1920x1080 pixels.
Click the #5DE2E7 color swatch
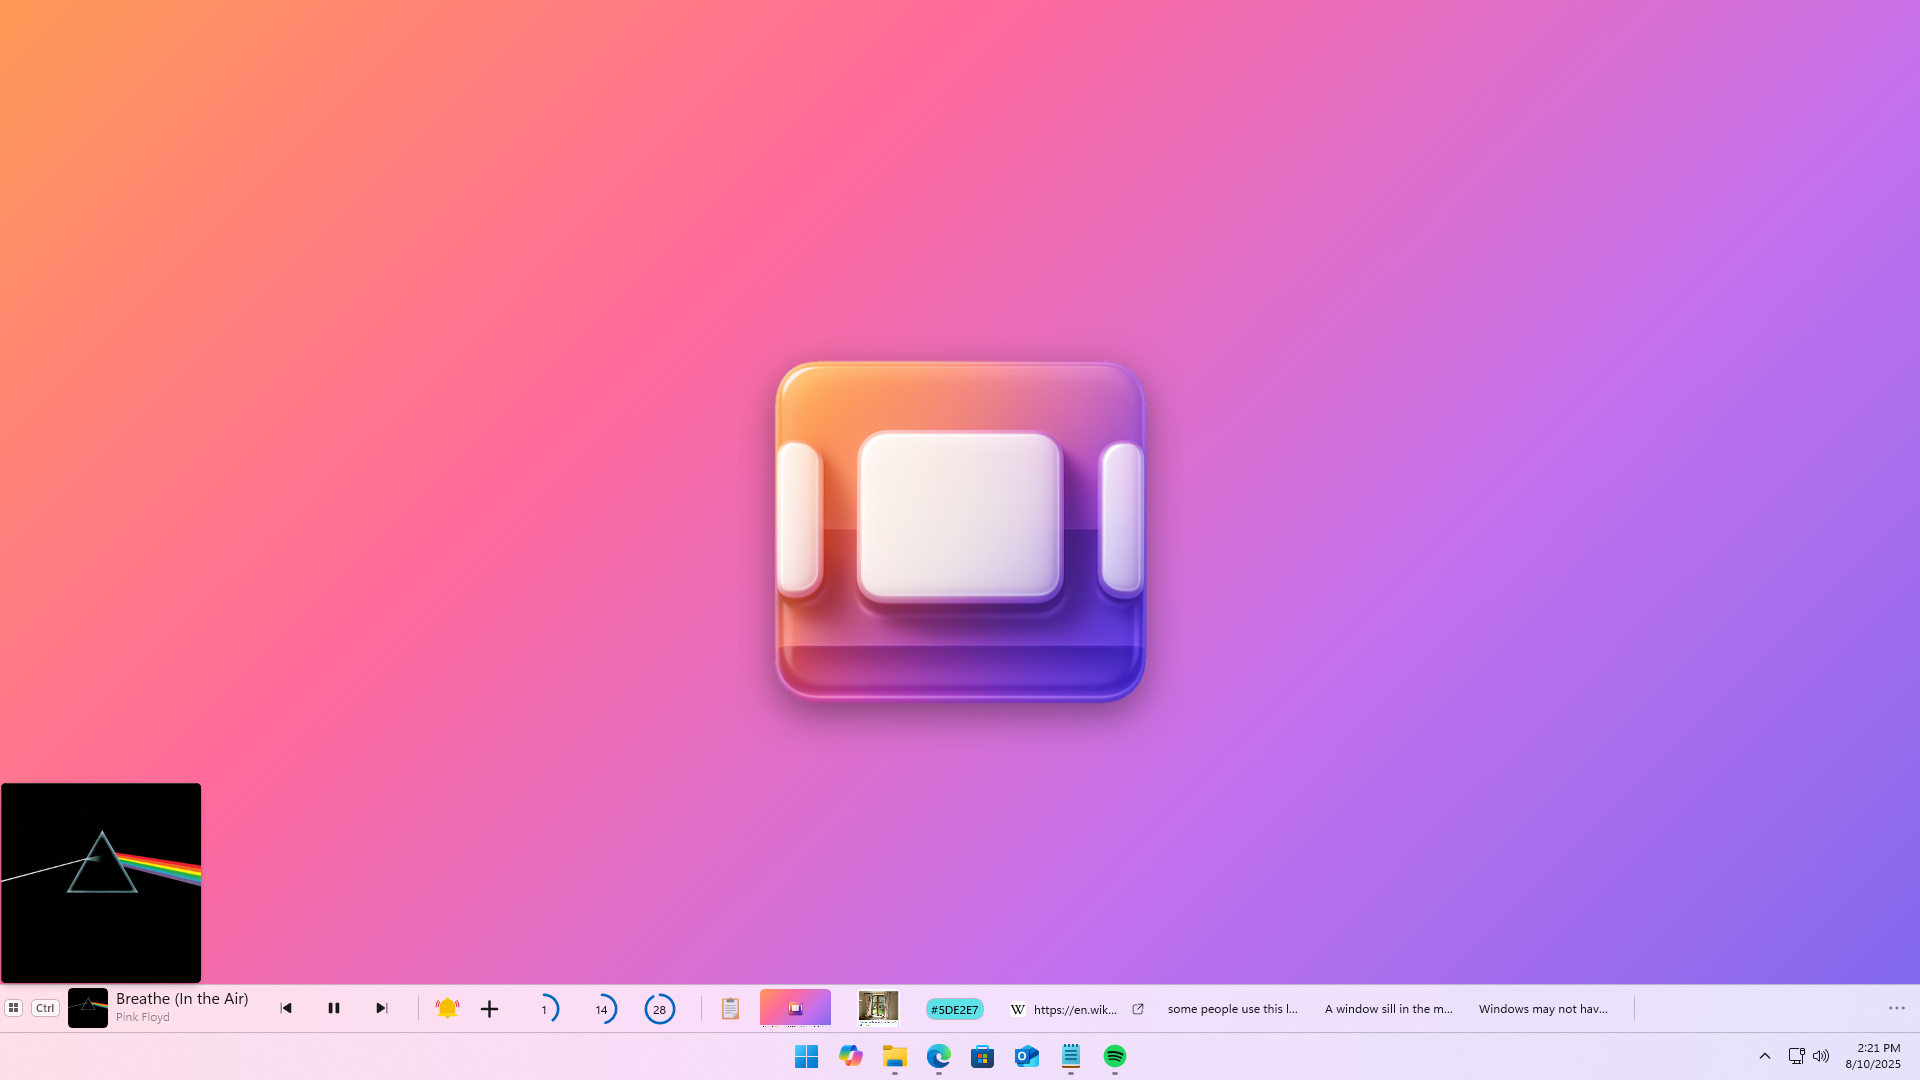click(954, 1009)
